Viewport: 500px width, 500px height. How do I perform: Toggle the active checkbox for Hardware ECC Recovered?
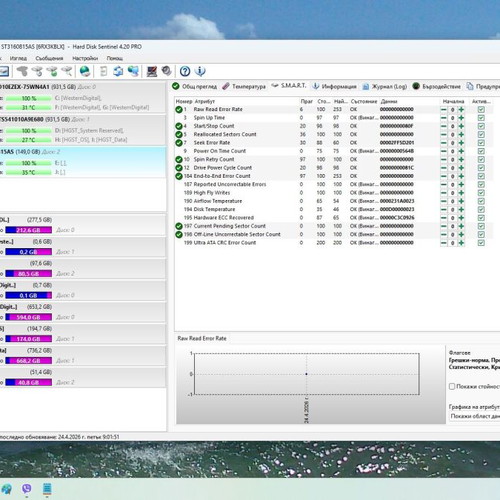coord(481,218)
